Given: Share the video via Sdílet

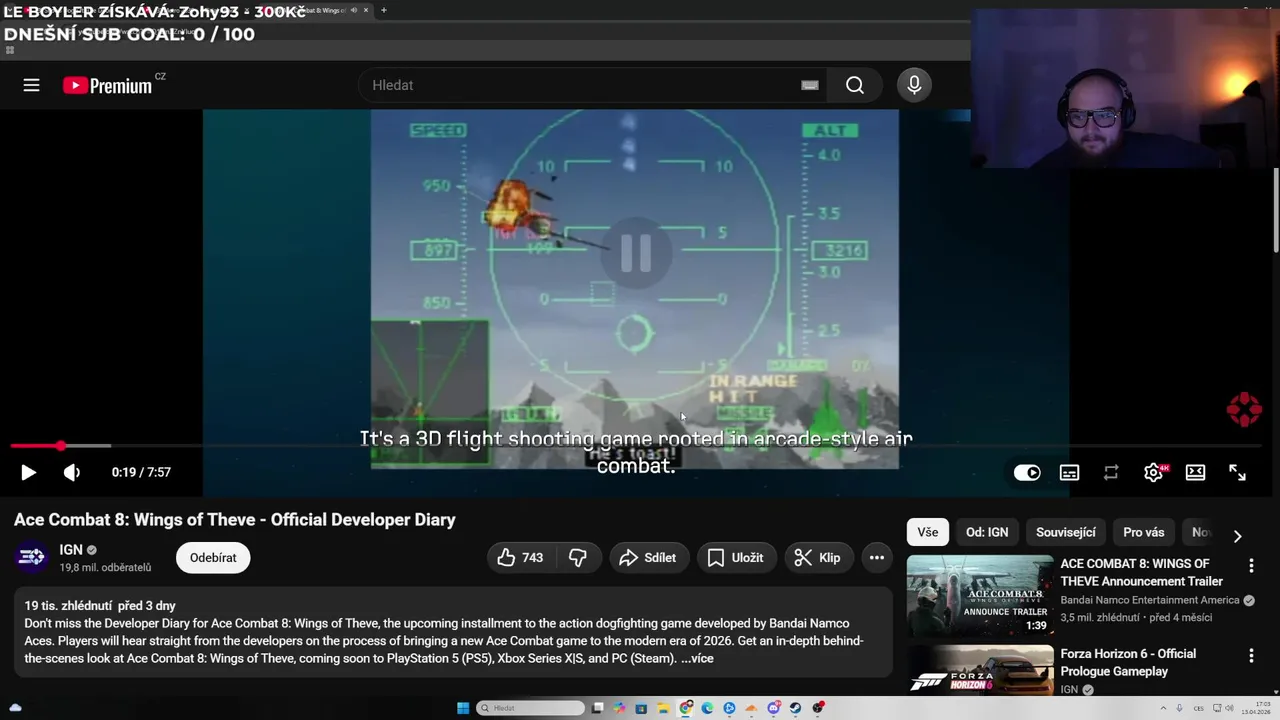Looking at the screenshot, I should [647, 557].
